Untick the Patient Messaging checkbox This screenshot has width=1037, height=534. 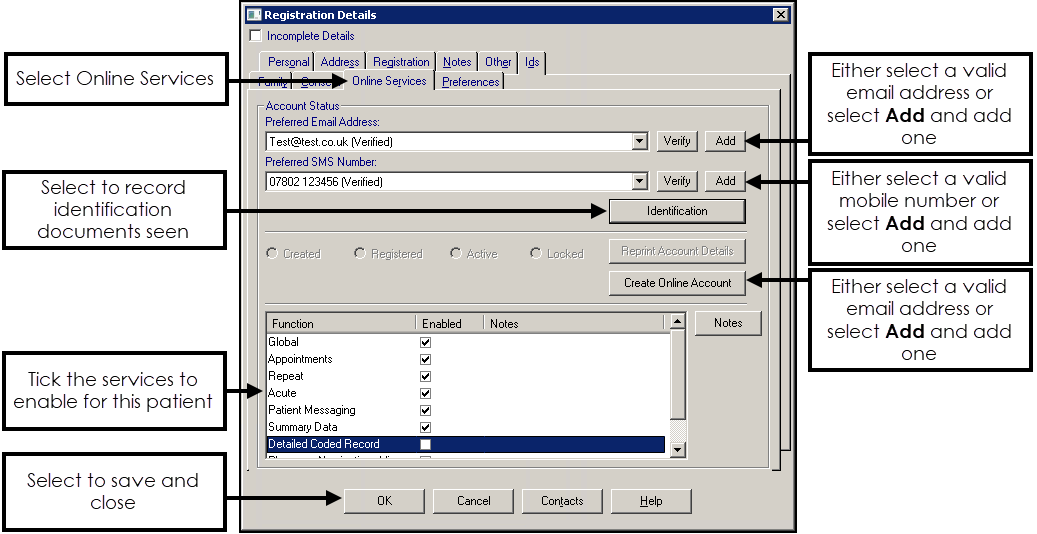point(425,410)
